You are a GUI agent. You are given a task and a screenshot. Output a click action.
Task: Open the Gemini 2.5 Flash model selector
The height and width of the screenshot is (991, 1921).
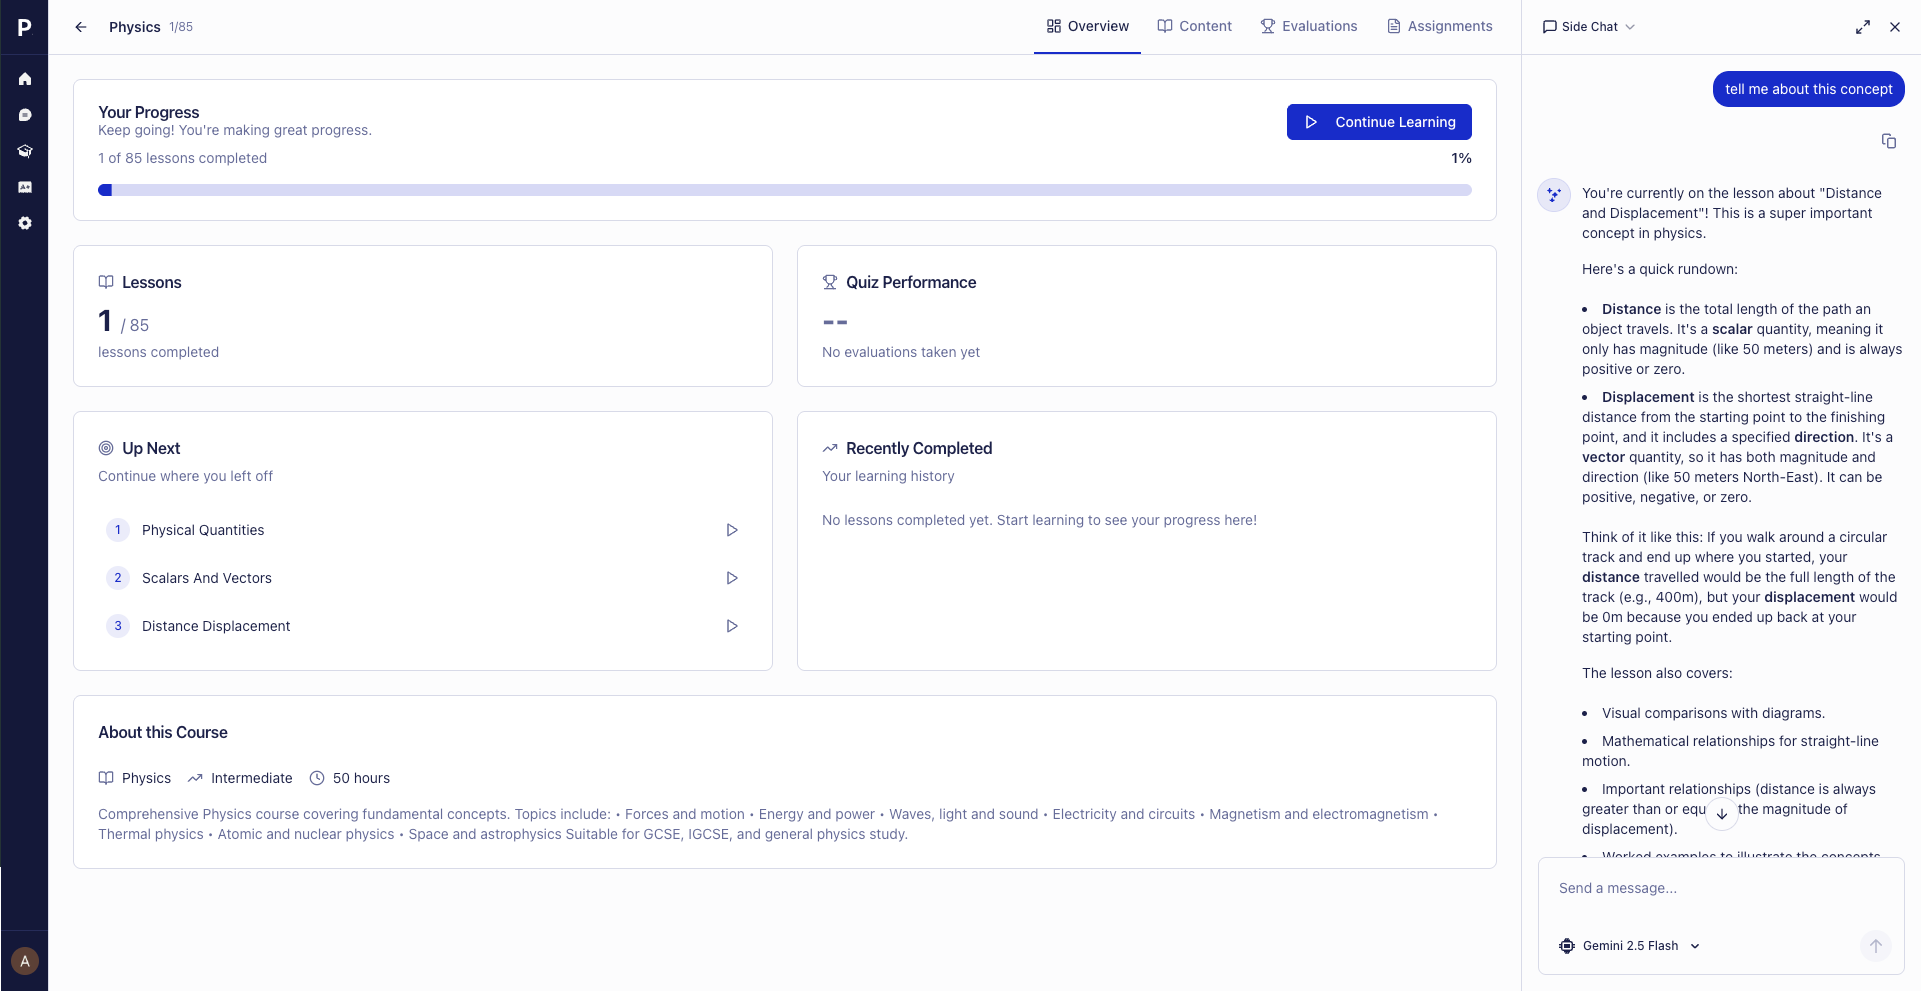pos(1629,946)
